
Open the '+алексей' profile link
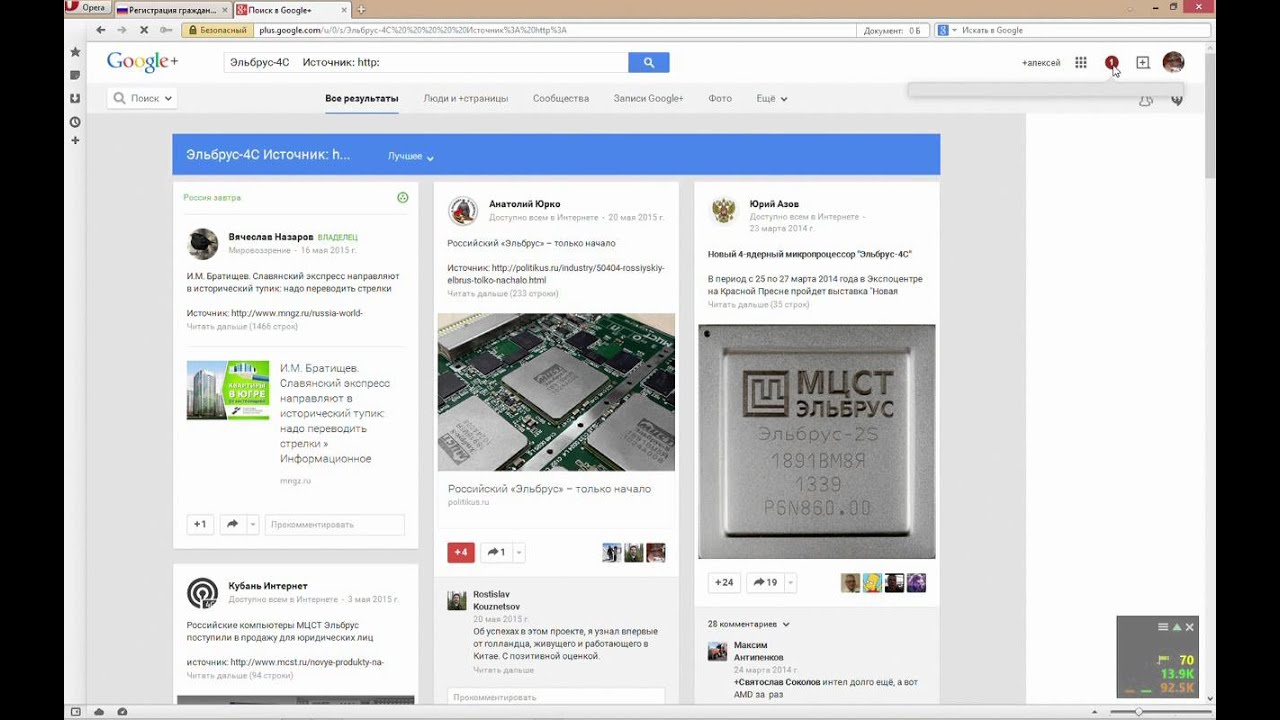[1041, 63]
